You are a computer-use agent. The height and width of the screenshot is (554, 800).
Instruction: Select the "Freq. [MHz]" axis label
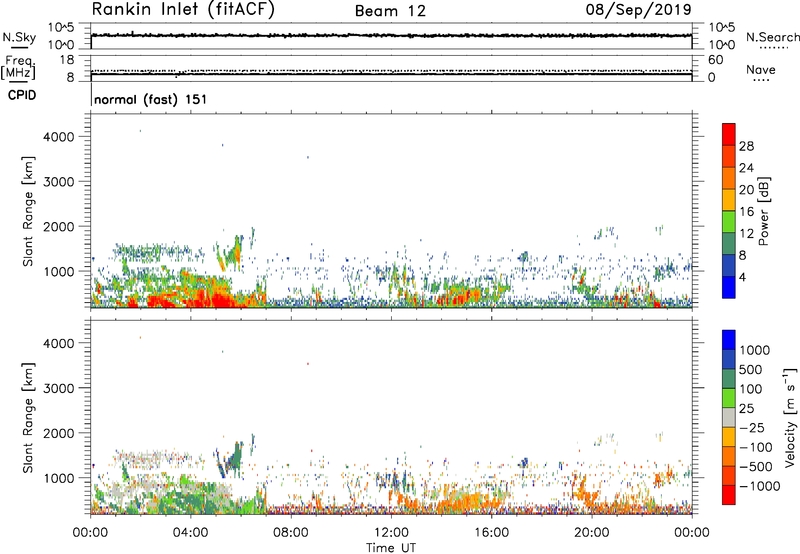[x=19, y=67]
